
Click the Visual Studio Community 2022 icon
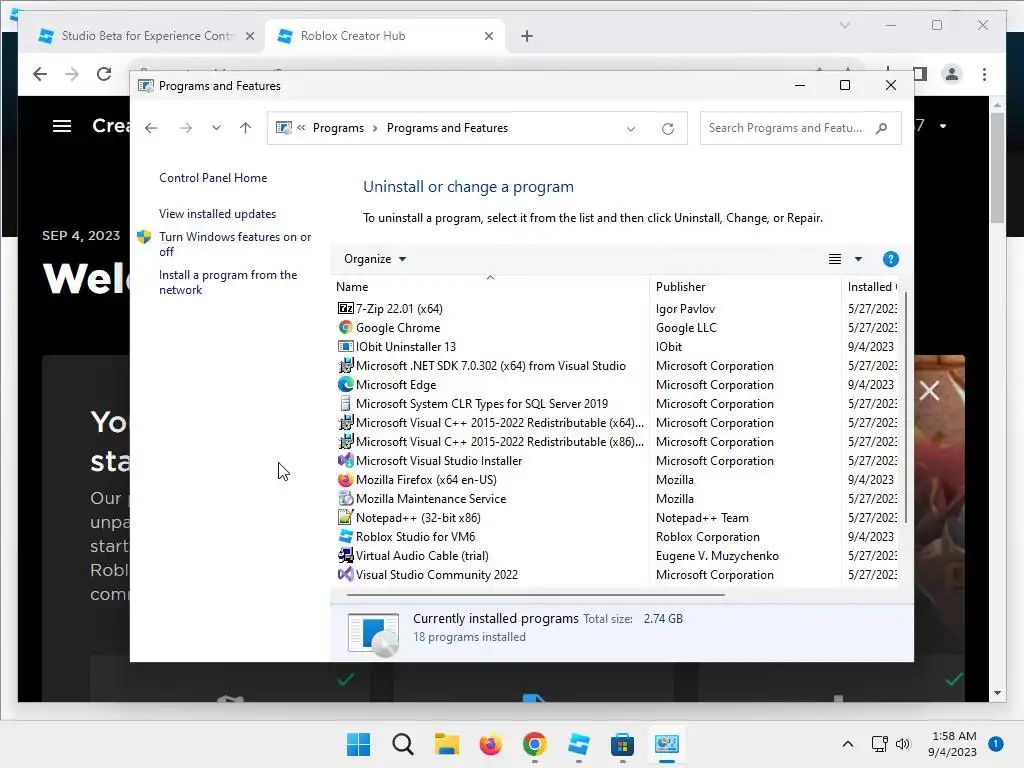[345, 574]
